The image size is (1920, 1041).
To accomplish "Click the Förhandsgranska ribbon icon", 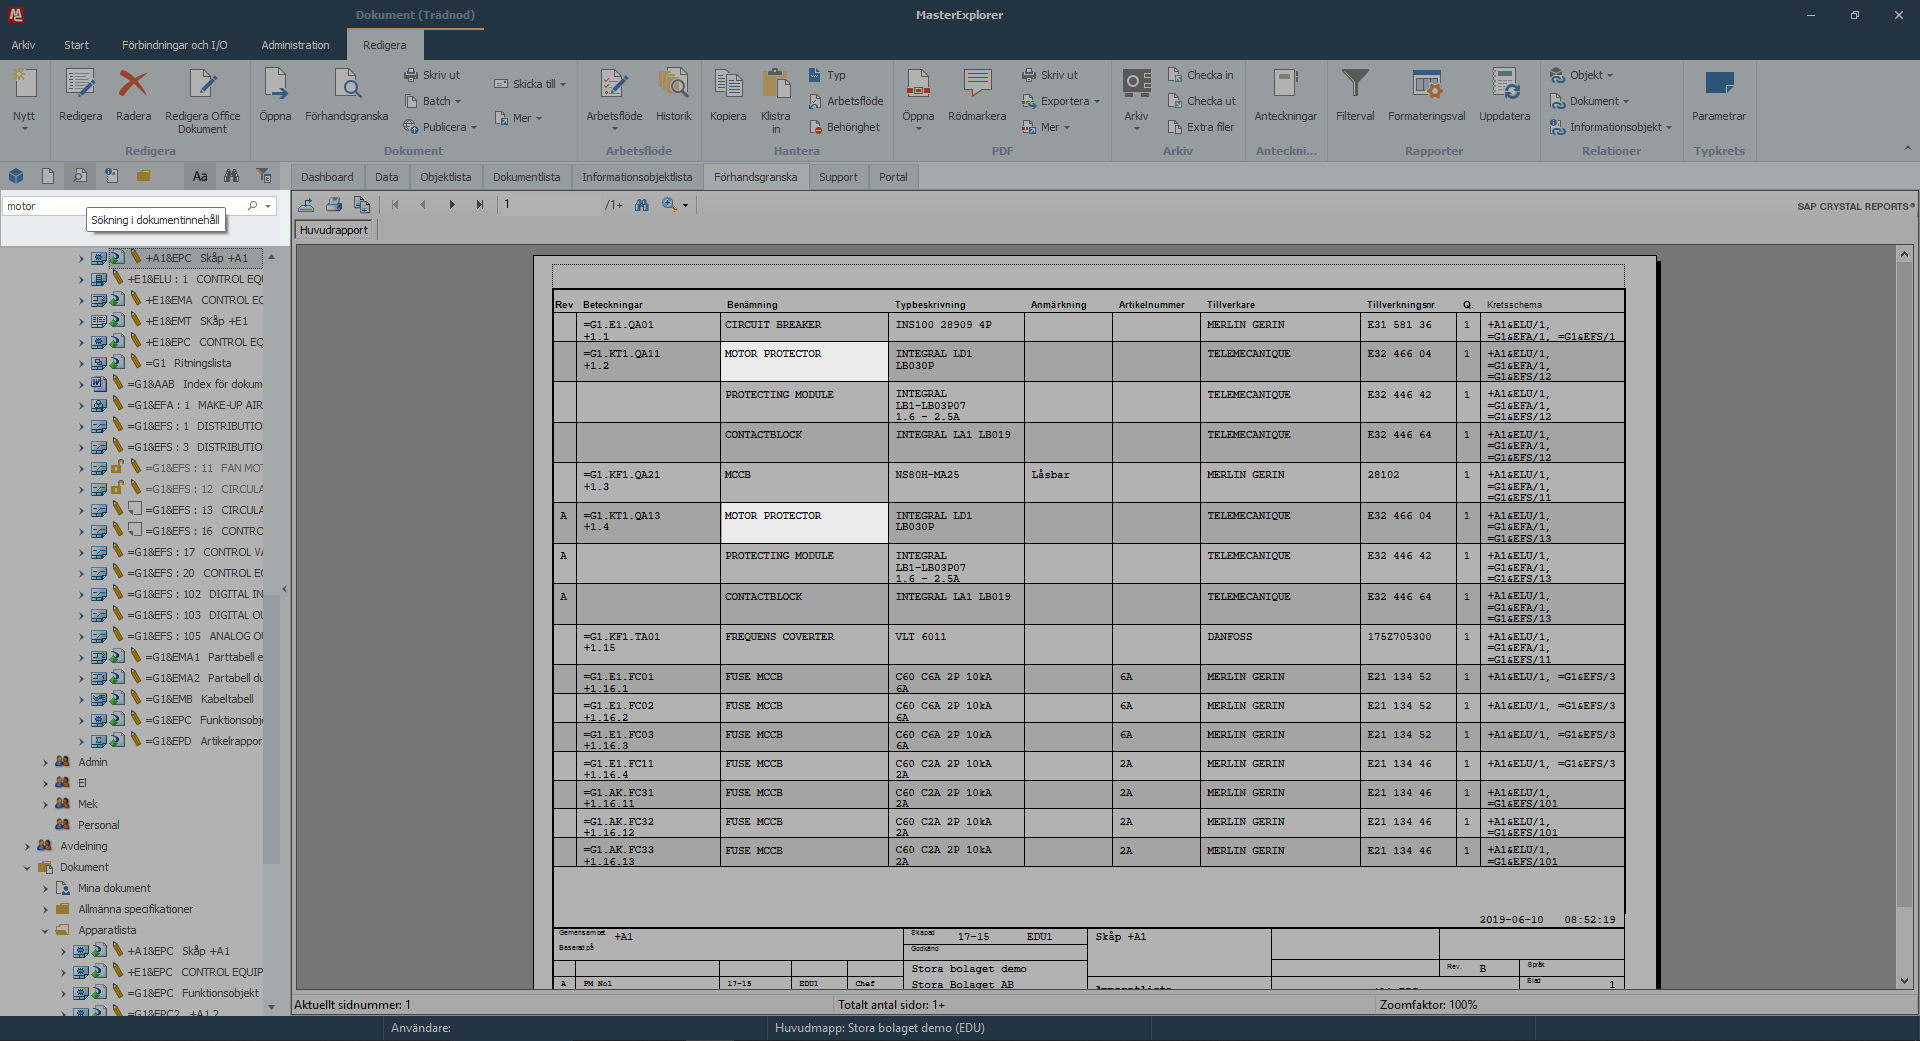I will pyautogui.click(x=346, y=85).
